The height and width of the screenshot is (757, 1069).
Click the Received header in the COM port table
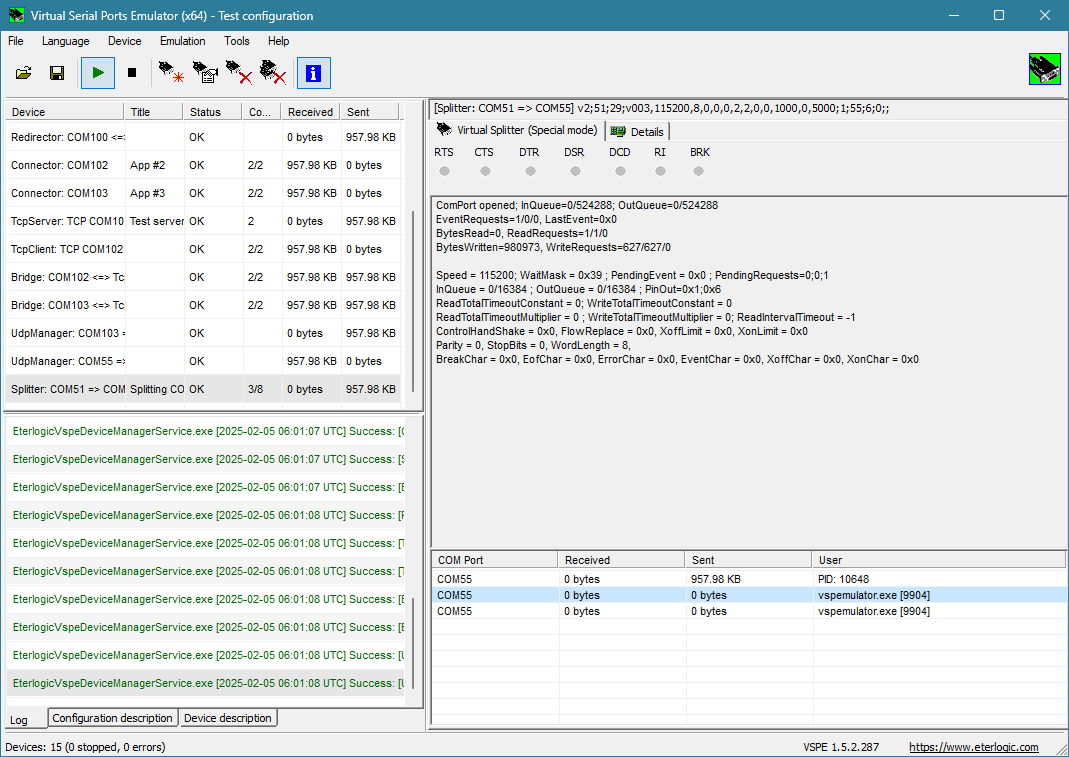coord(621,560)
